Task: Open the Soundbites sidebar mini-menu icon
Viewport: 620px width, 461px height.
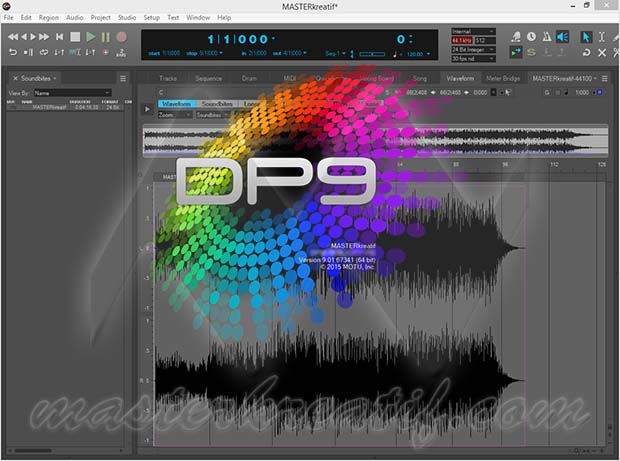Action: click(123, 78)
